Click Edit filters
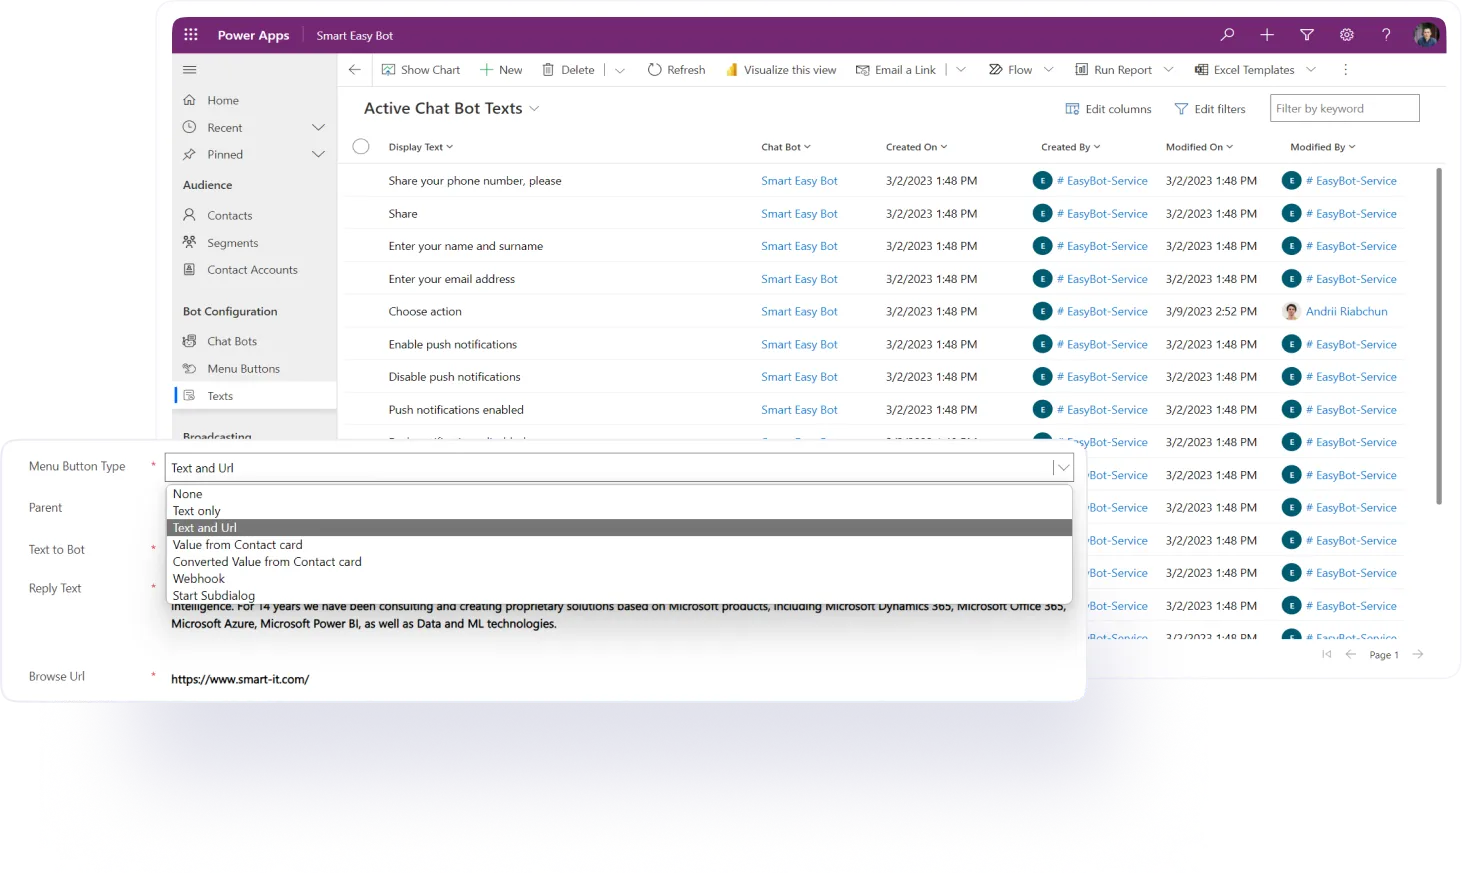Viewport: 1462px width, 874px height. pyautogui.click(x=1210, y=109)
